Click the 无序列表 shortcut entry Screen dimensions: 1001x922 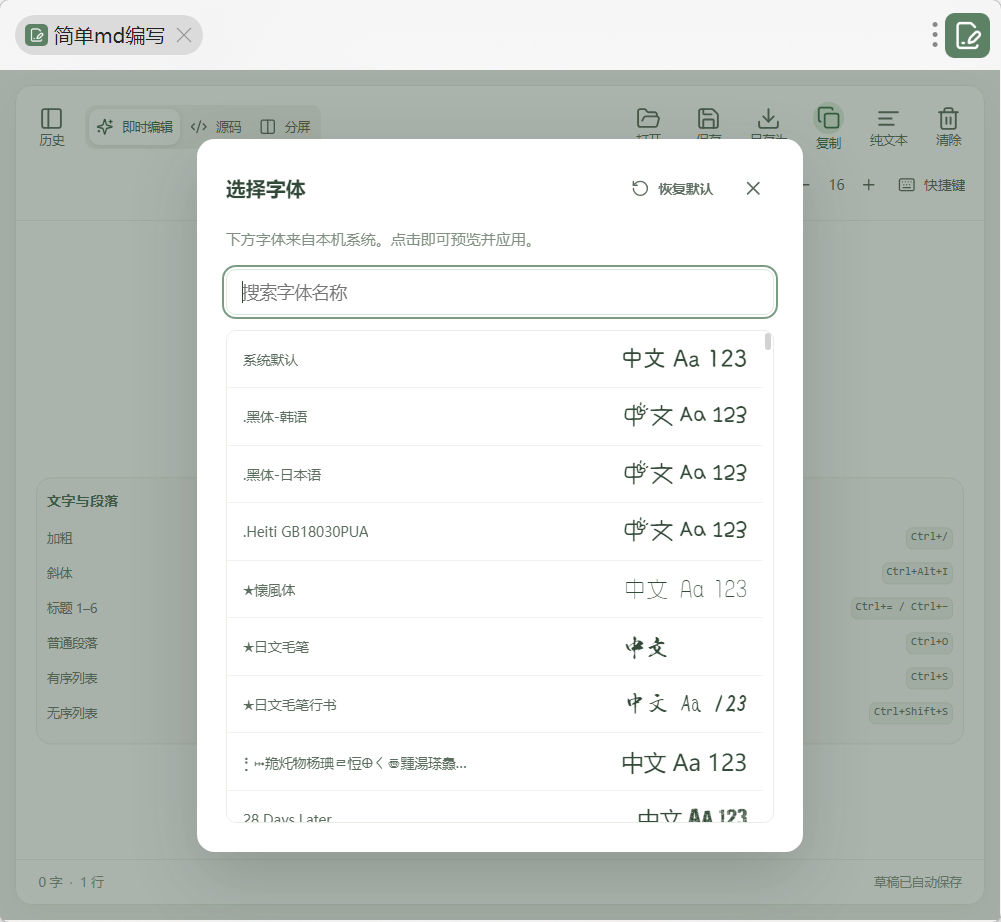(x=72, y=713)
